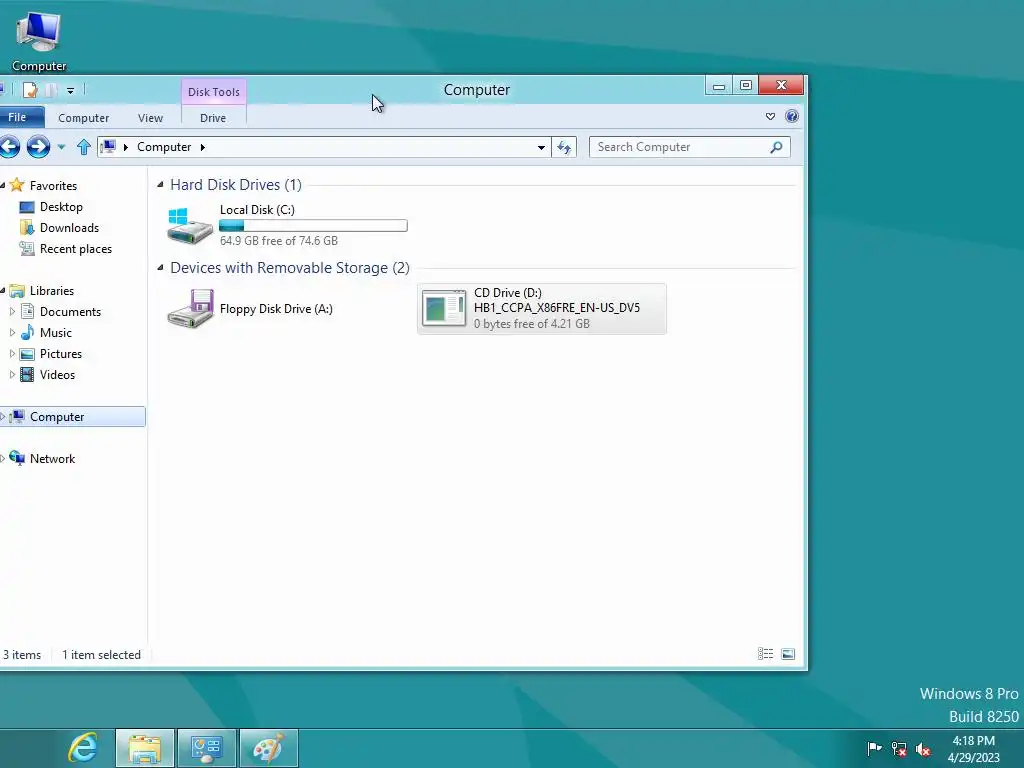Open the Pictures library
This screenshot has width=1024, height=768.
pyautogui.click(x=61, y=354)
